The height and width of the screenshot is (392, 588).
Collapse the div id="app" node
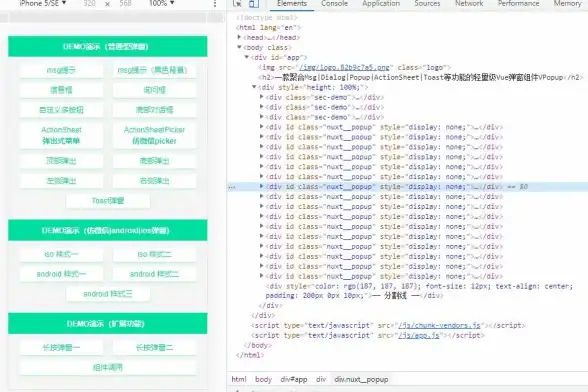(x=247, y=57)
